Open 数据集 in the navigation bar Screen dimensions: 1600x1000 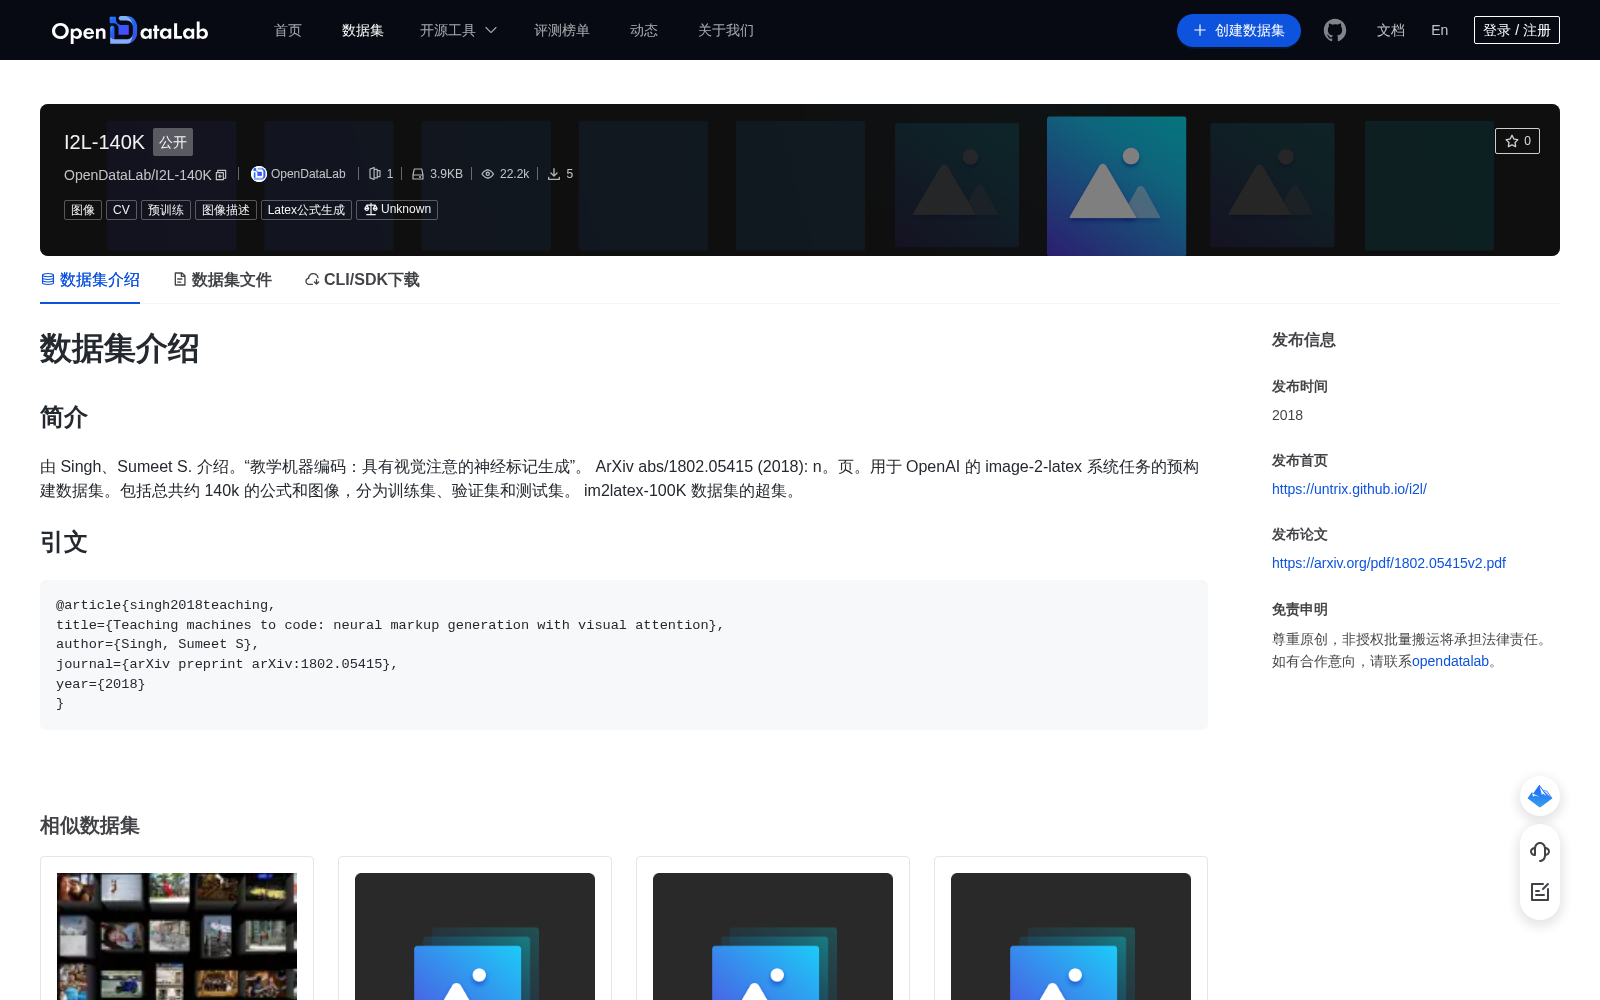pyautogui.click(x=363, y=31)
